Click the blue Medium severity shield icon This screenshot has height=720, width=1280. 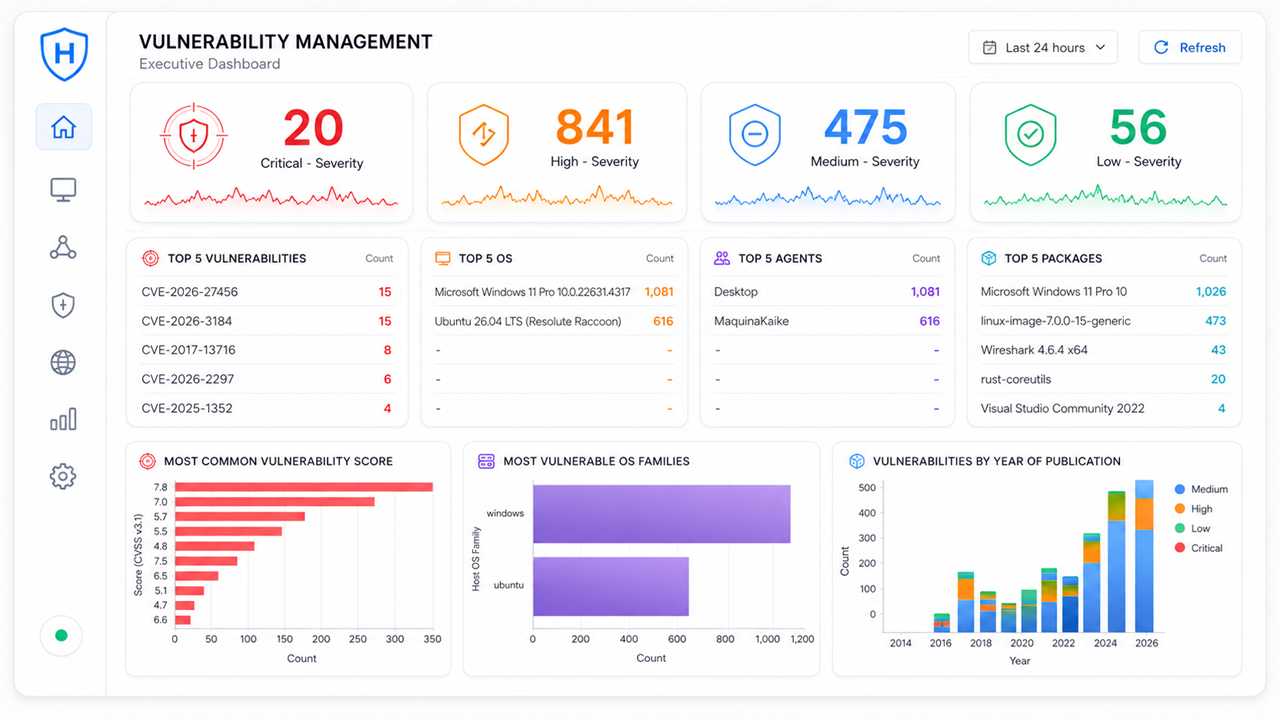754,134
